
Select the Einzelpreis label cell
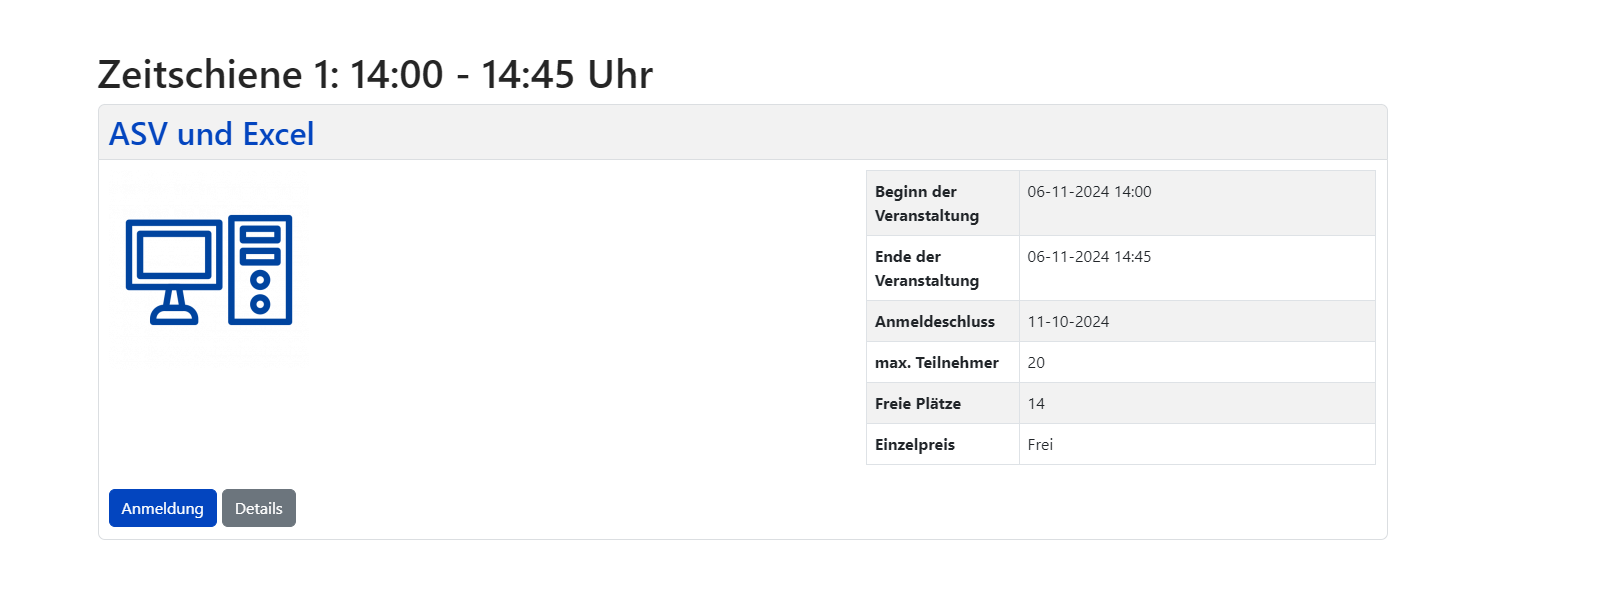tap(915, 444)
